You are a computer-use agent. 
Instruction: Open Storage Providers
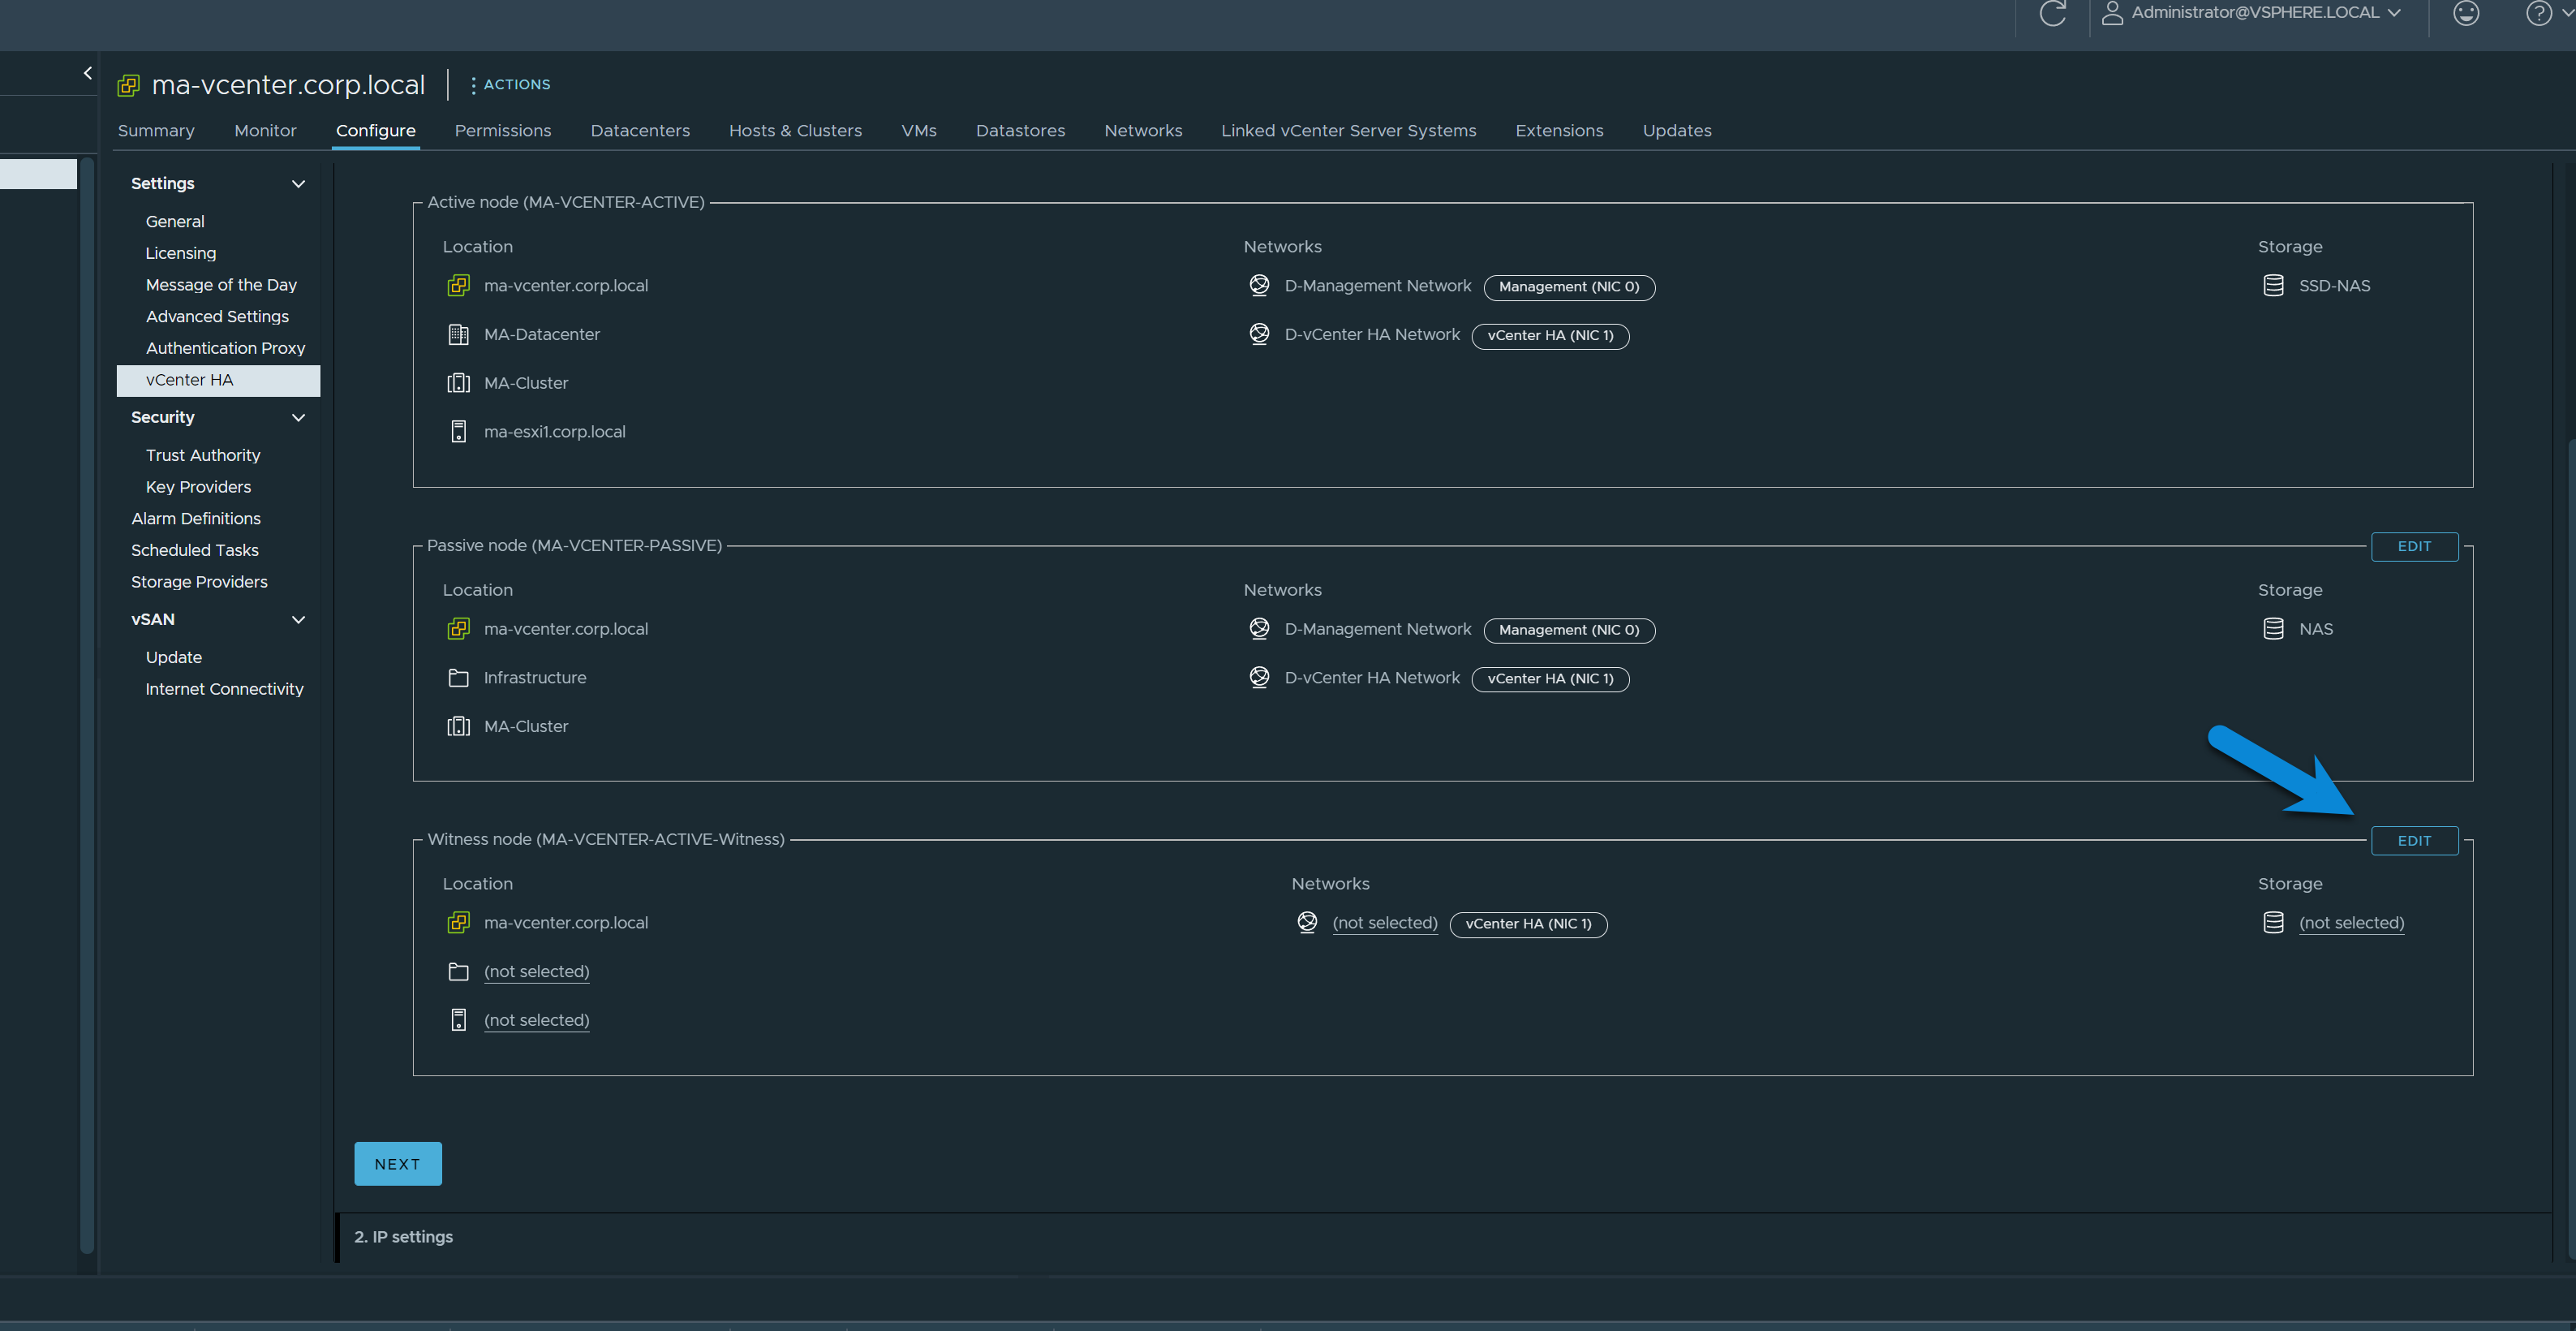click(x=199, y=582)
